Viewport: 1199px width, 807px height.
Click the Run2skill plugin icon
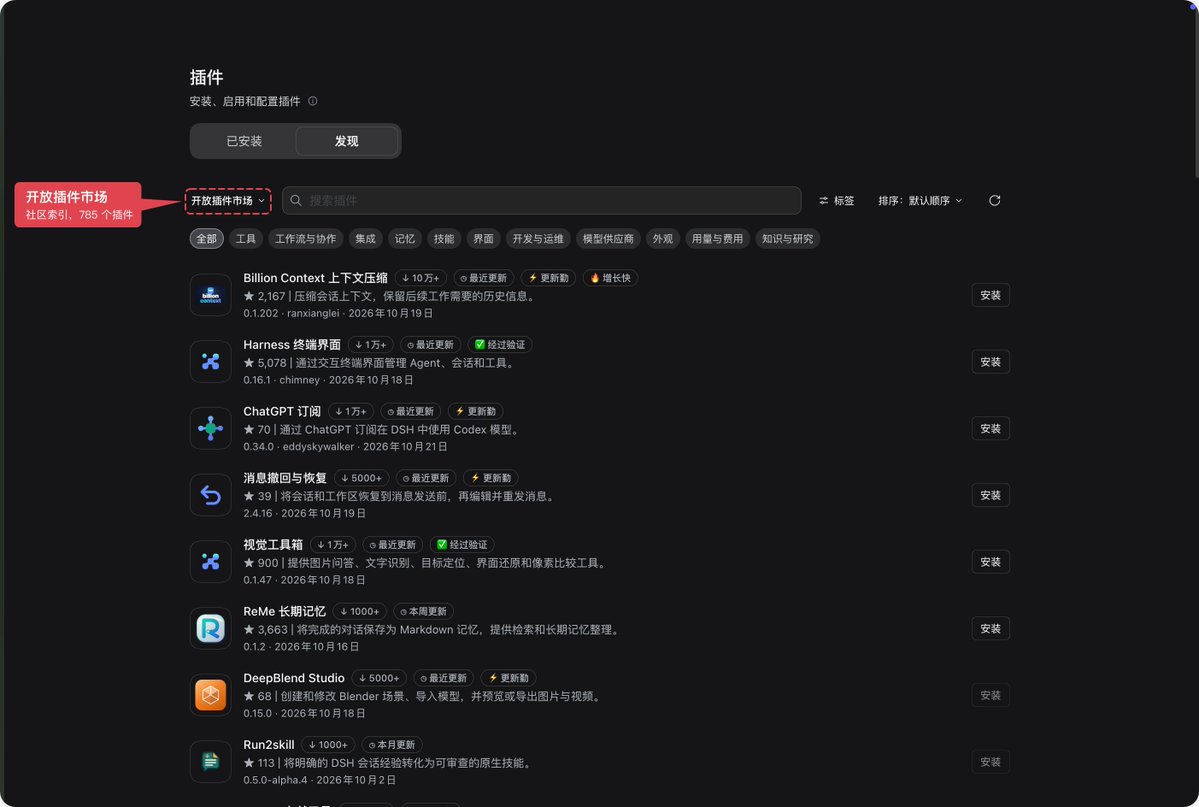210,762
